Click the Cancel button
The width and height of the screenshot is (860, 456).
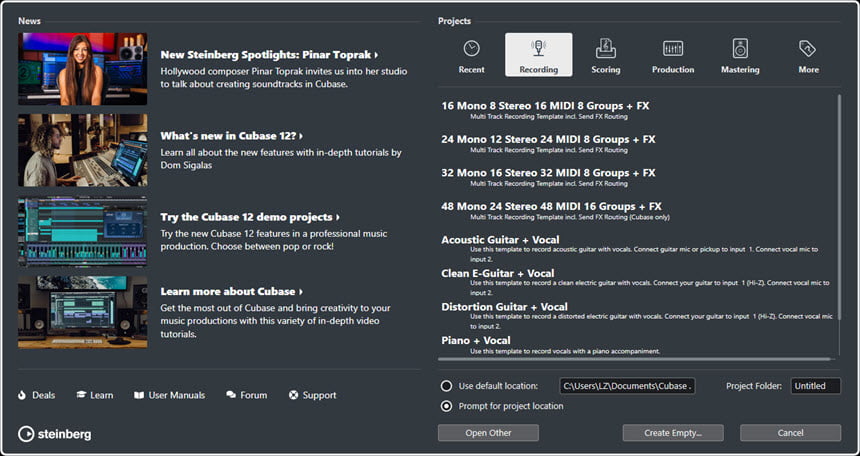coord(790,433)
